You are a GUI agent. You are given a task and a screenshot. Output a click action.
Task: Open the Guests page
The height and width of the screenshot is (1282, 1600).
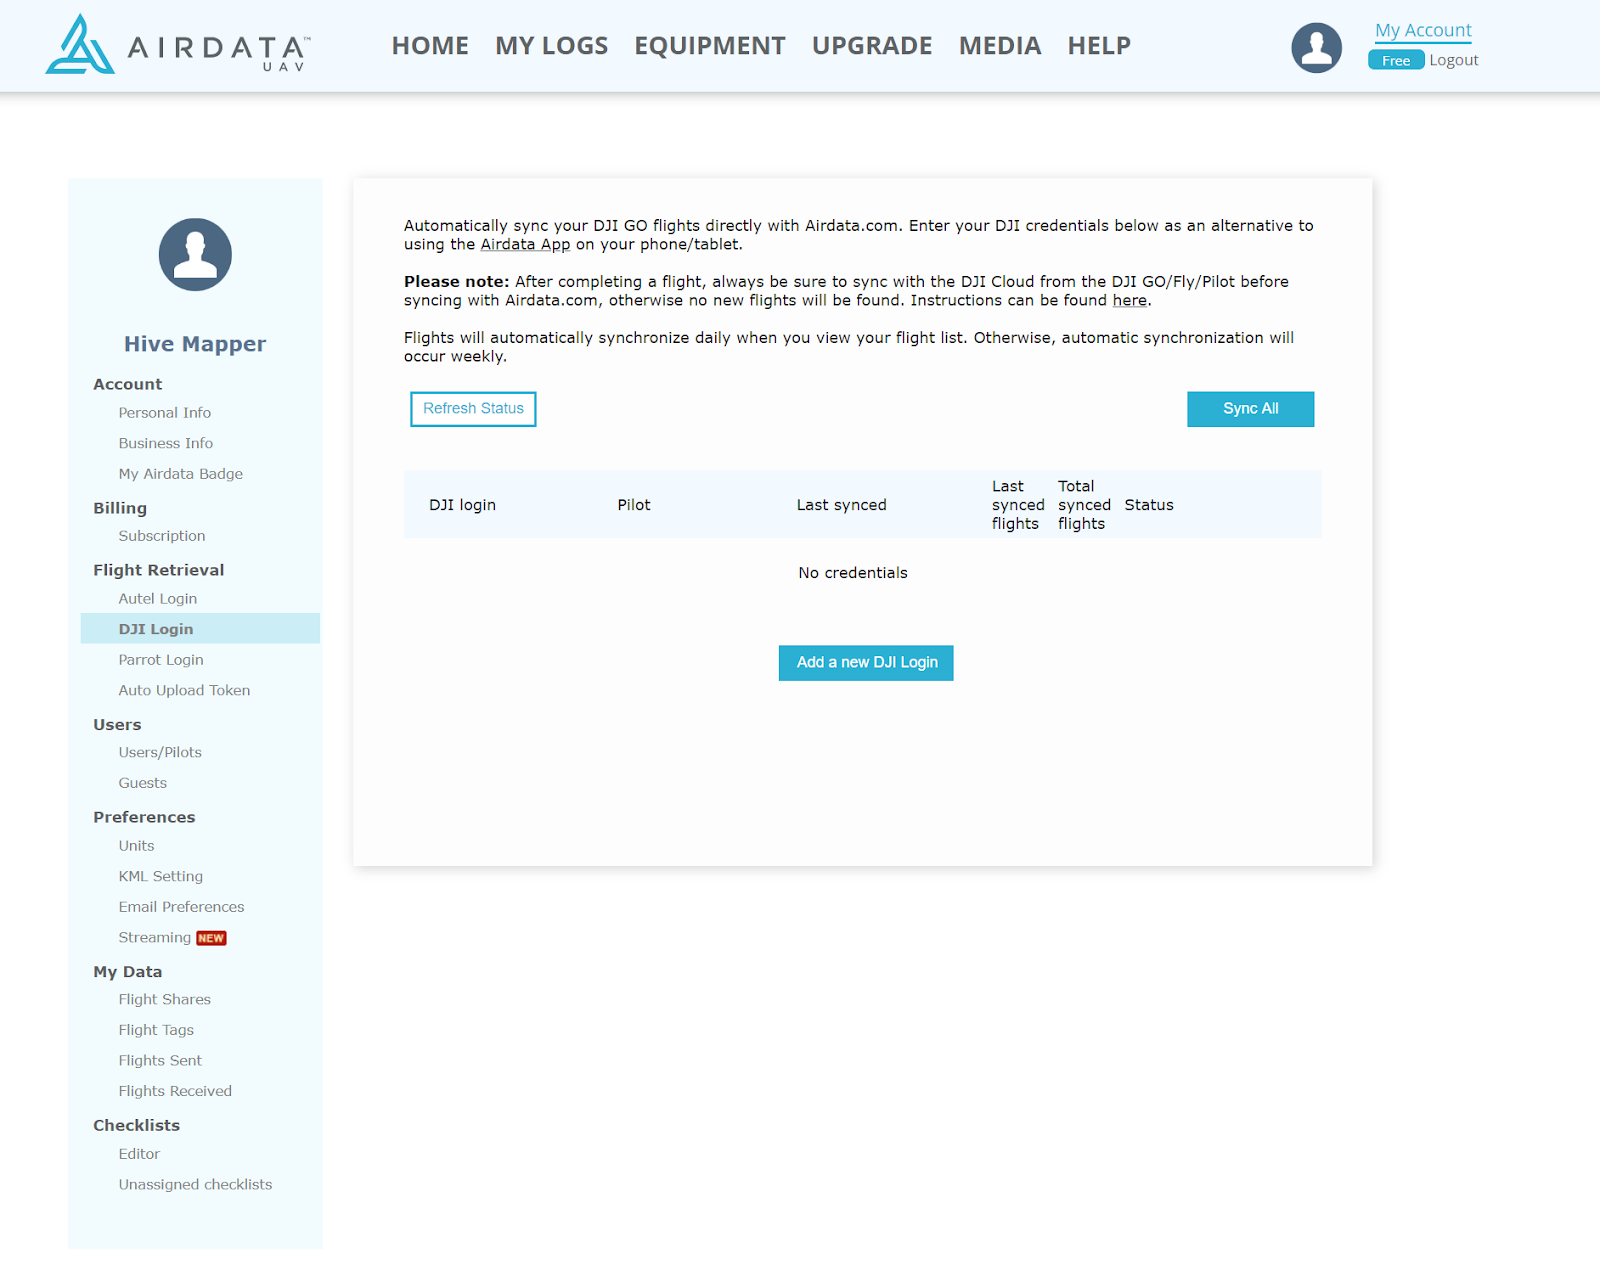[x=143, y=784]
